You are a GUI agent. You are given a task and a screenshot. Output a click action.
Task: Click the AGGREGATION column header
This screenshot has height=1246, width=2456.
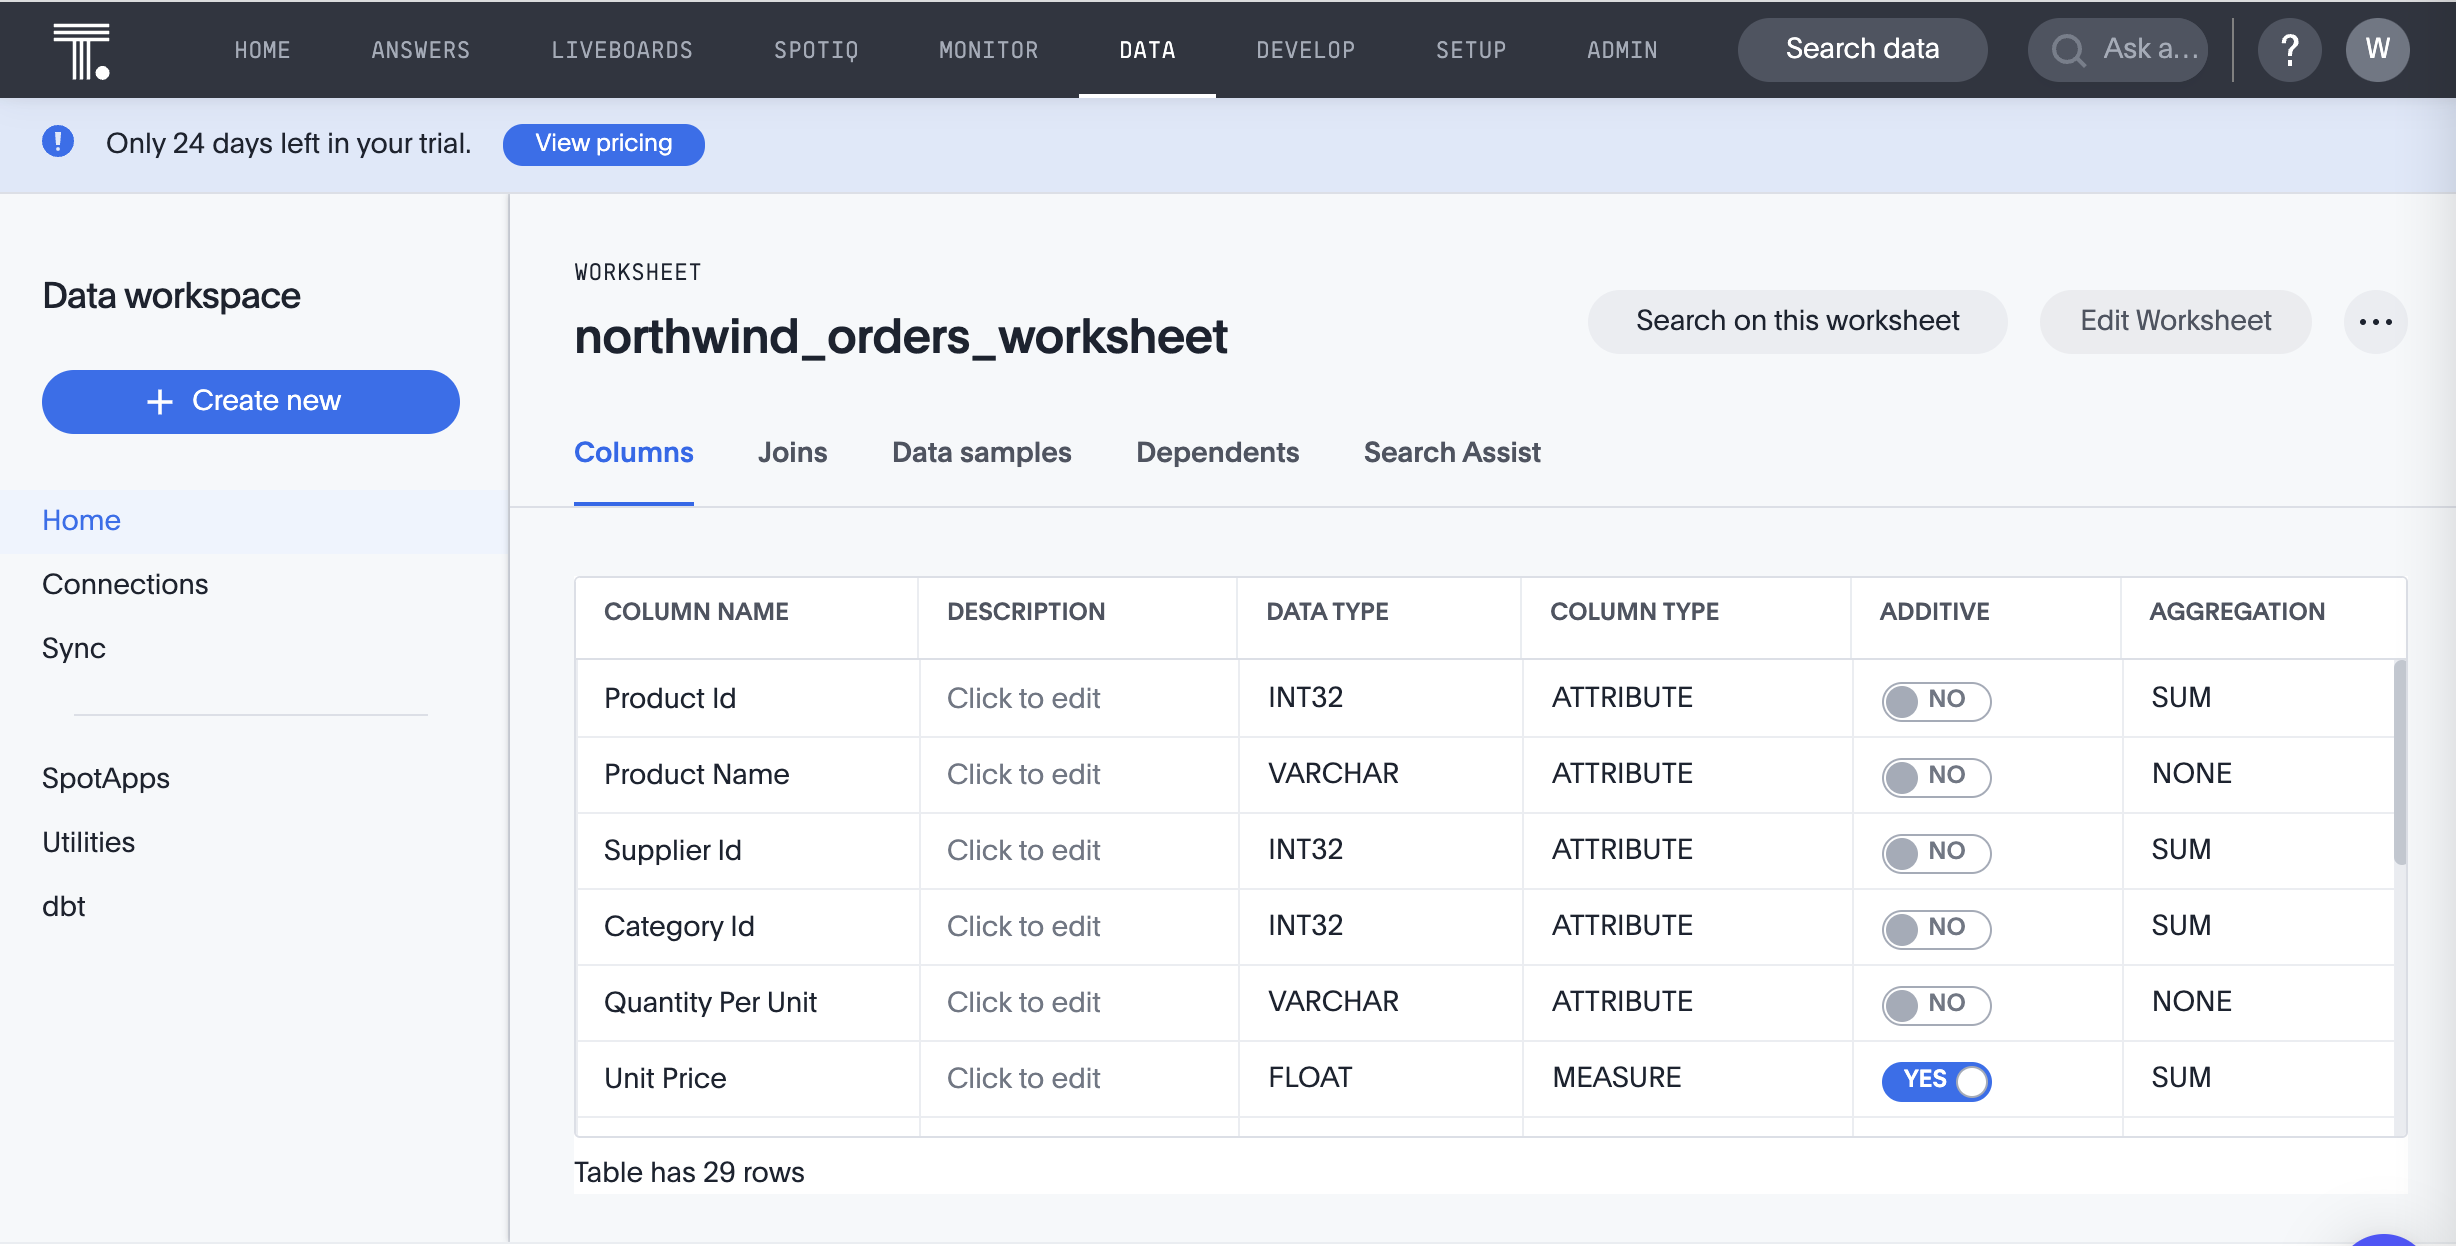click(2237, 612)
